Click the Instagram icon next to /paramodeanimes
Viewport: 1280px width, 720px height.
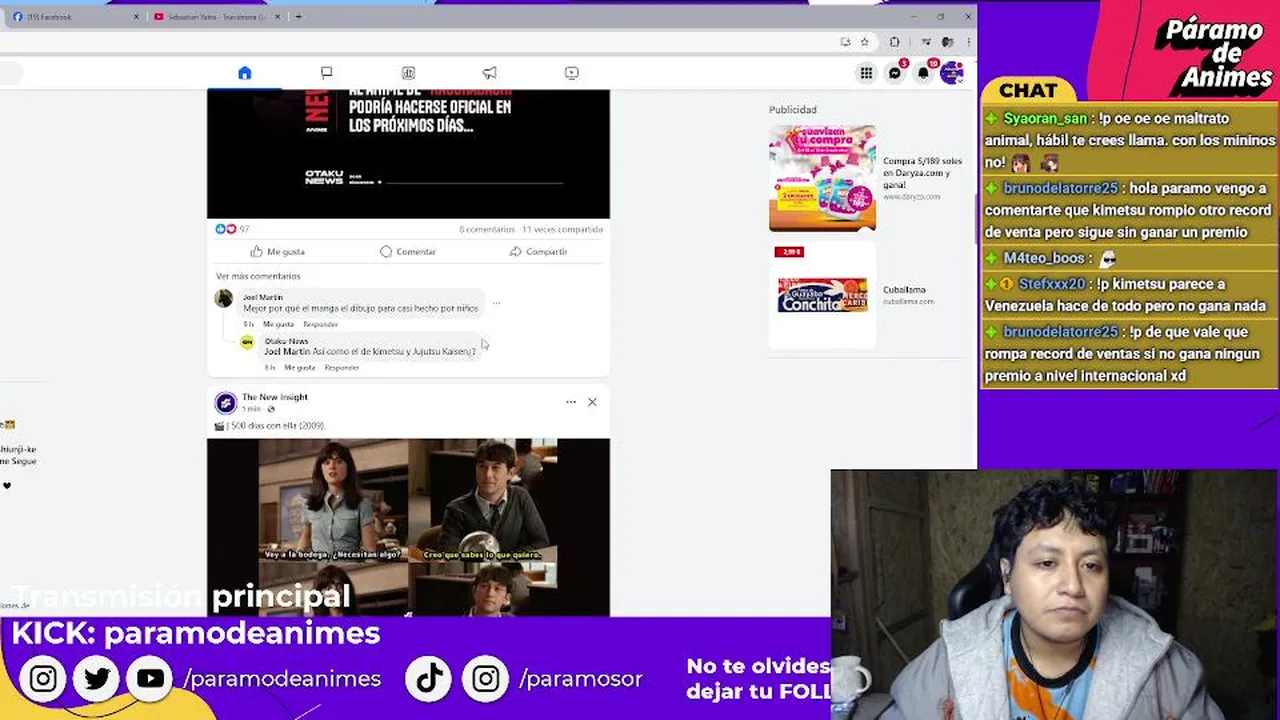(x=43, y=679)
